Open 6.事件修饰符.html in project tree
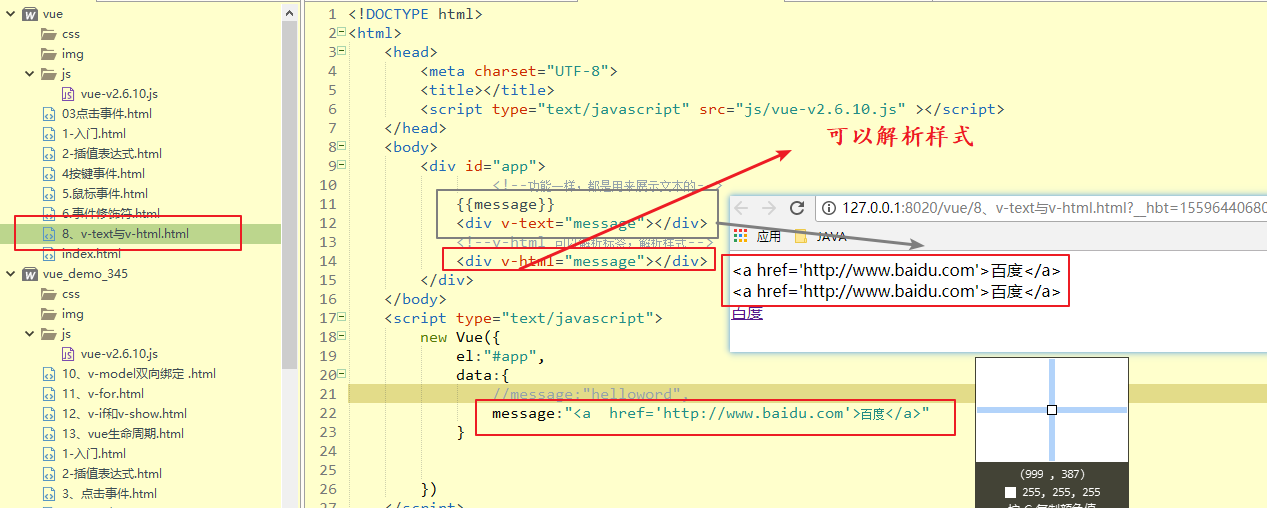 click(x=110, y=214)
